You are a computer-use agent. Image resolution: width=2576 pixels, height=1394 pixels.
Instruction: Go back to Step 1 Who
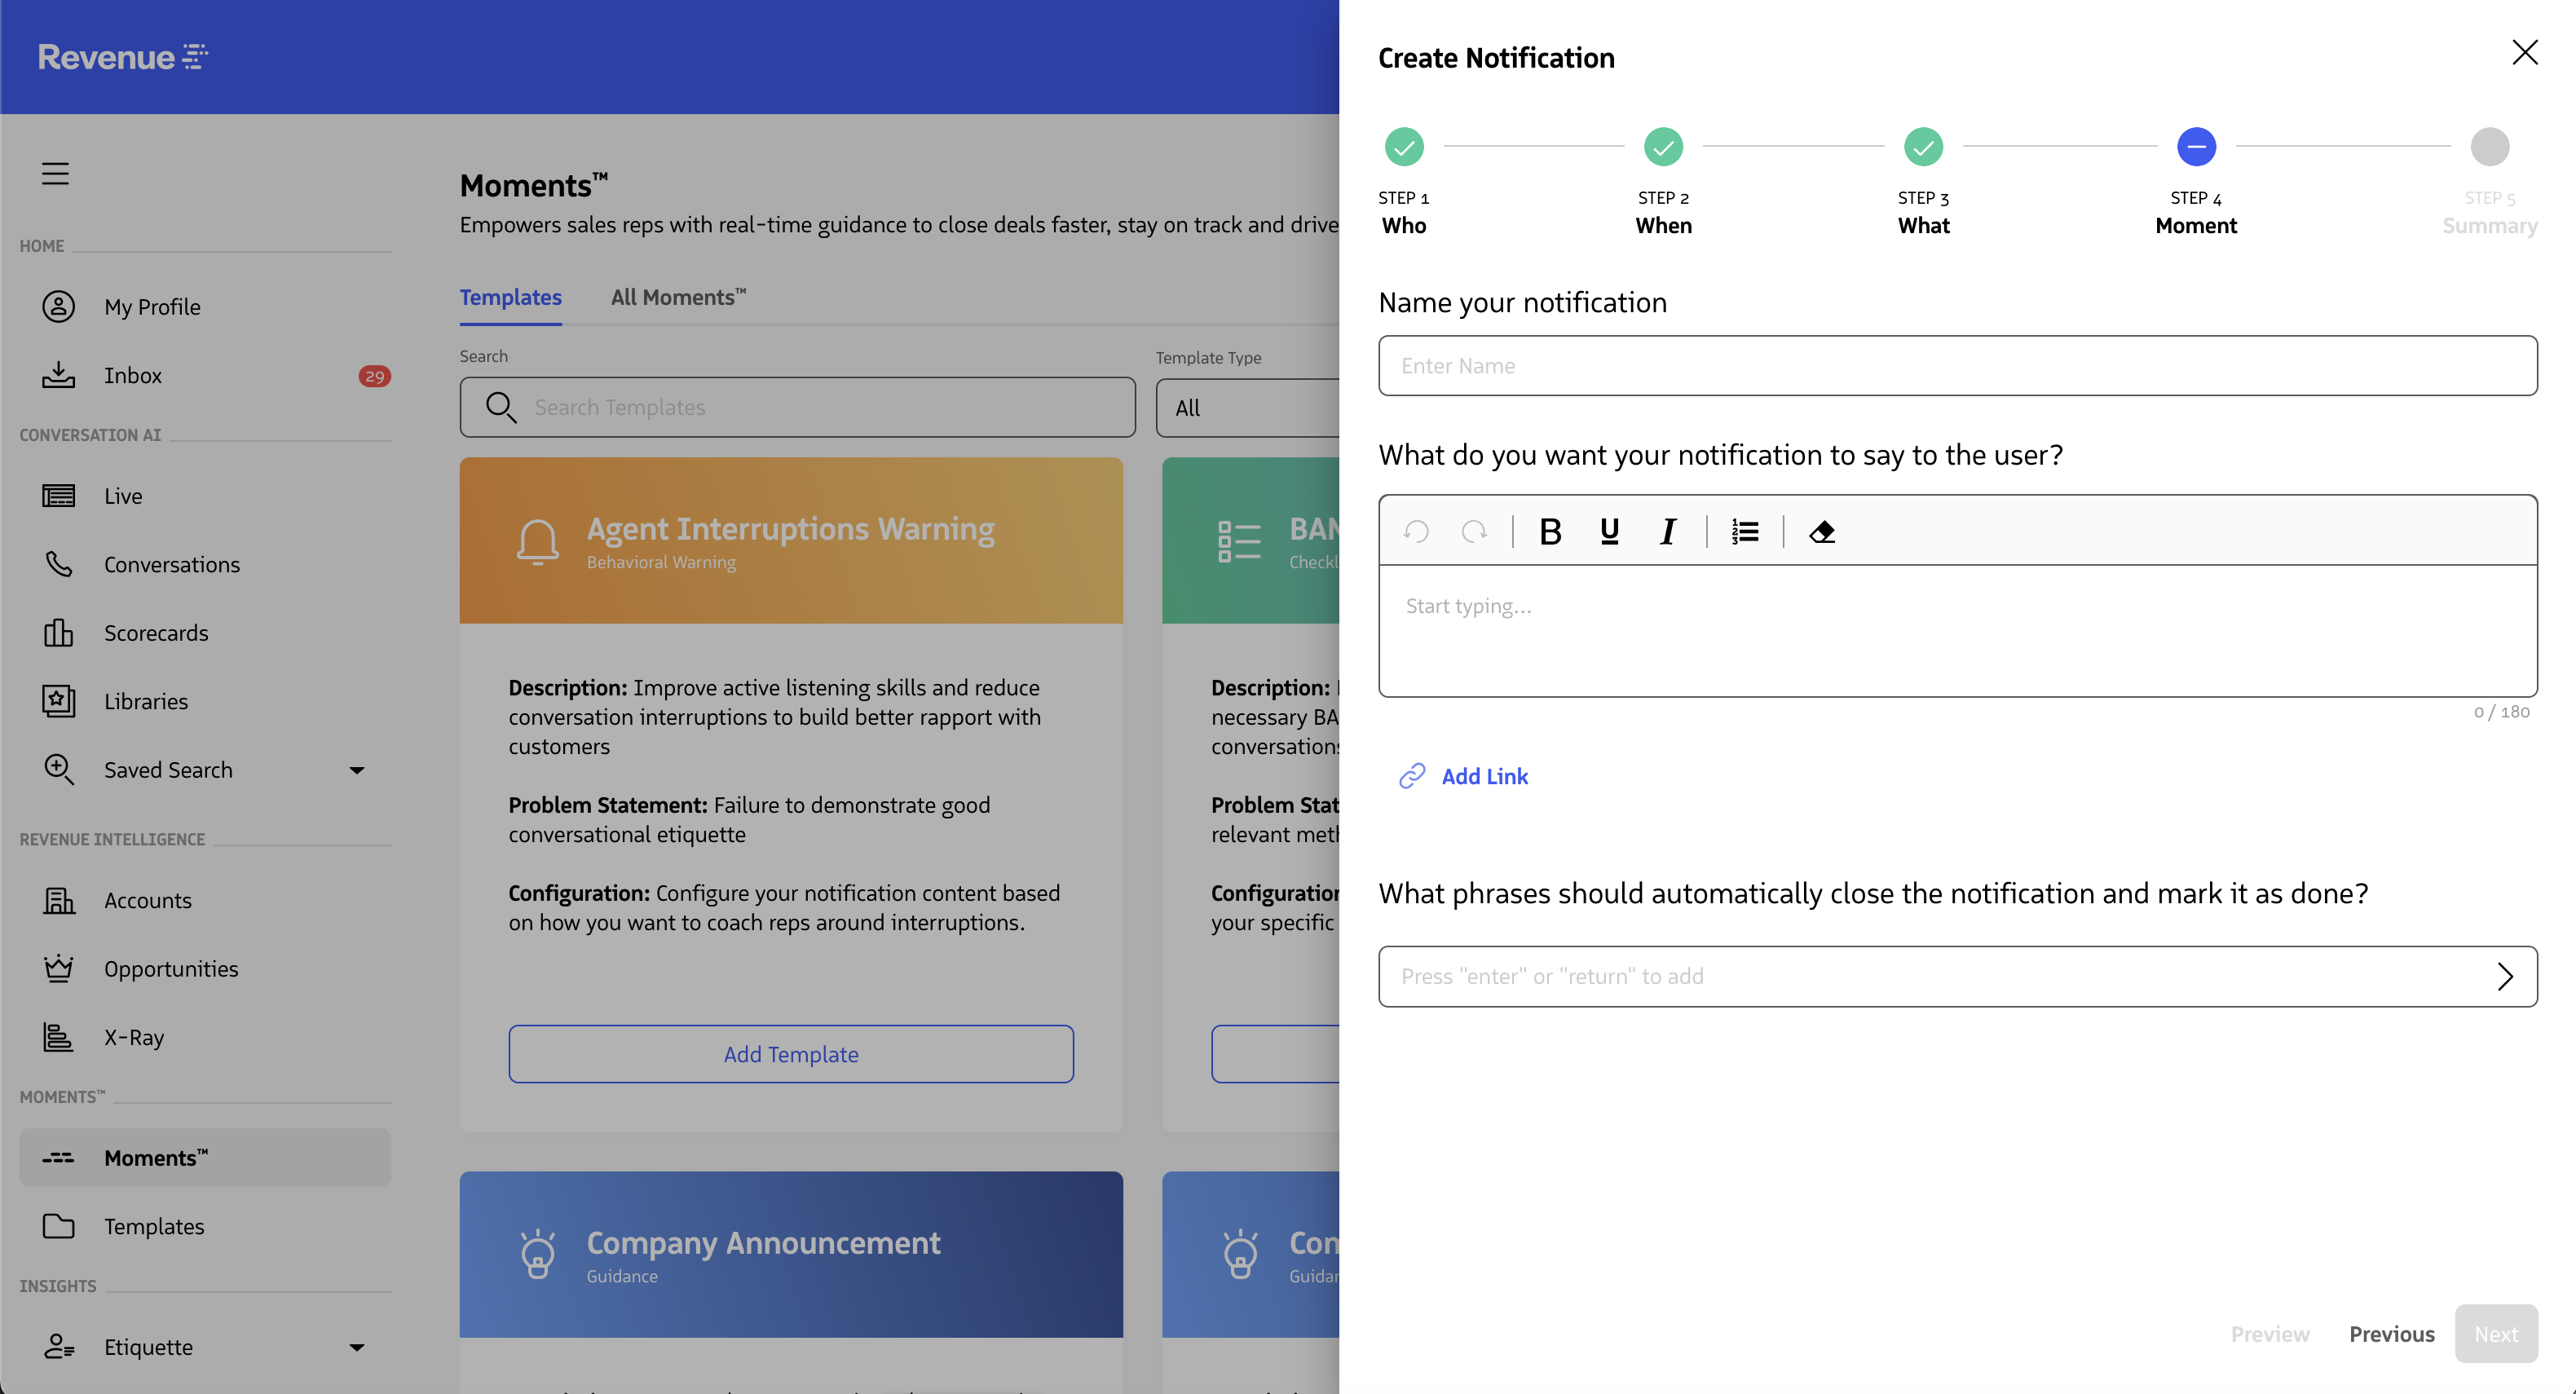[x=1403, y=146]
